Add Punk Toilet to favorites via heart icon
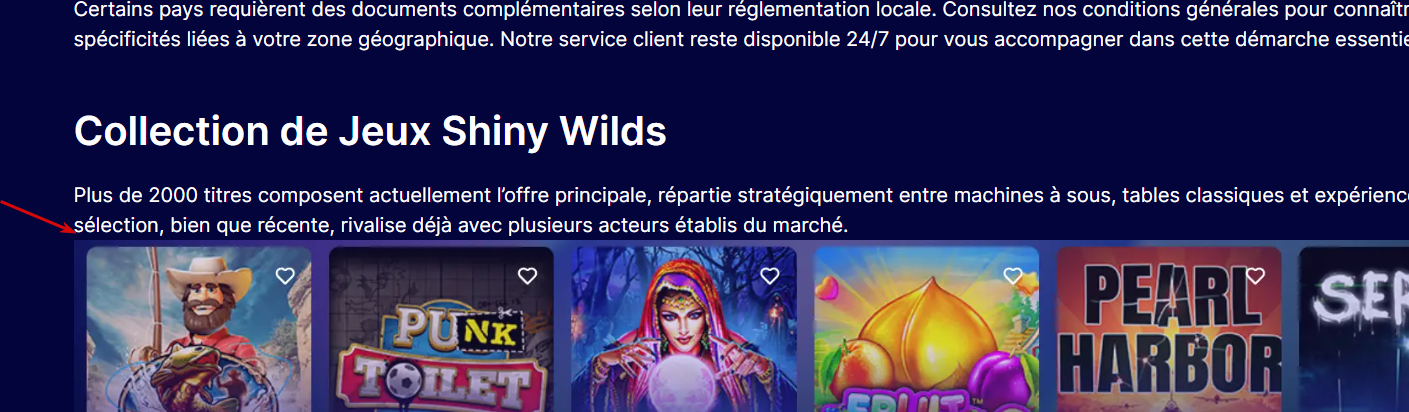This screenshot has width=1409, height=412. pos(527,276)
